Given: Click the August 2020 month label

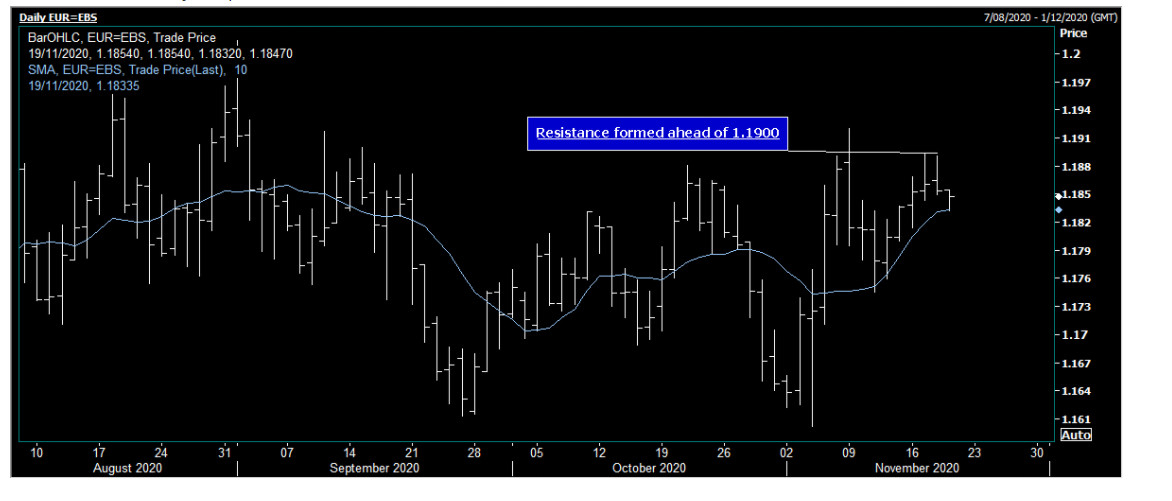Looking at the screenshot, I should [130, 468].
